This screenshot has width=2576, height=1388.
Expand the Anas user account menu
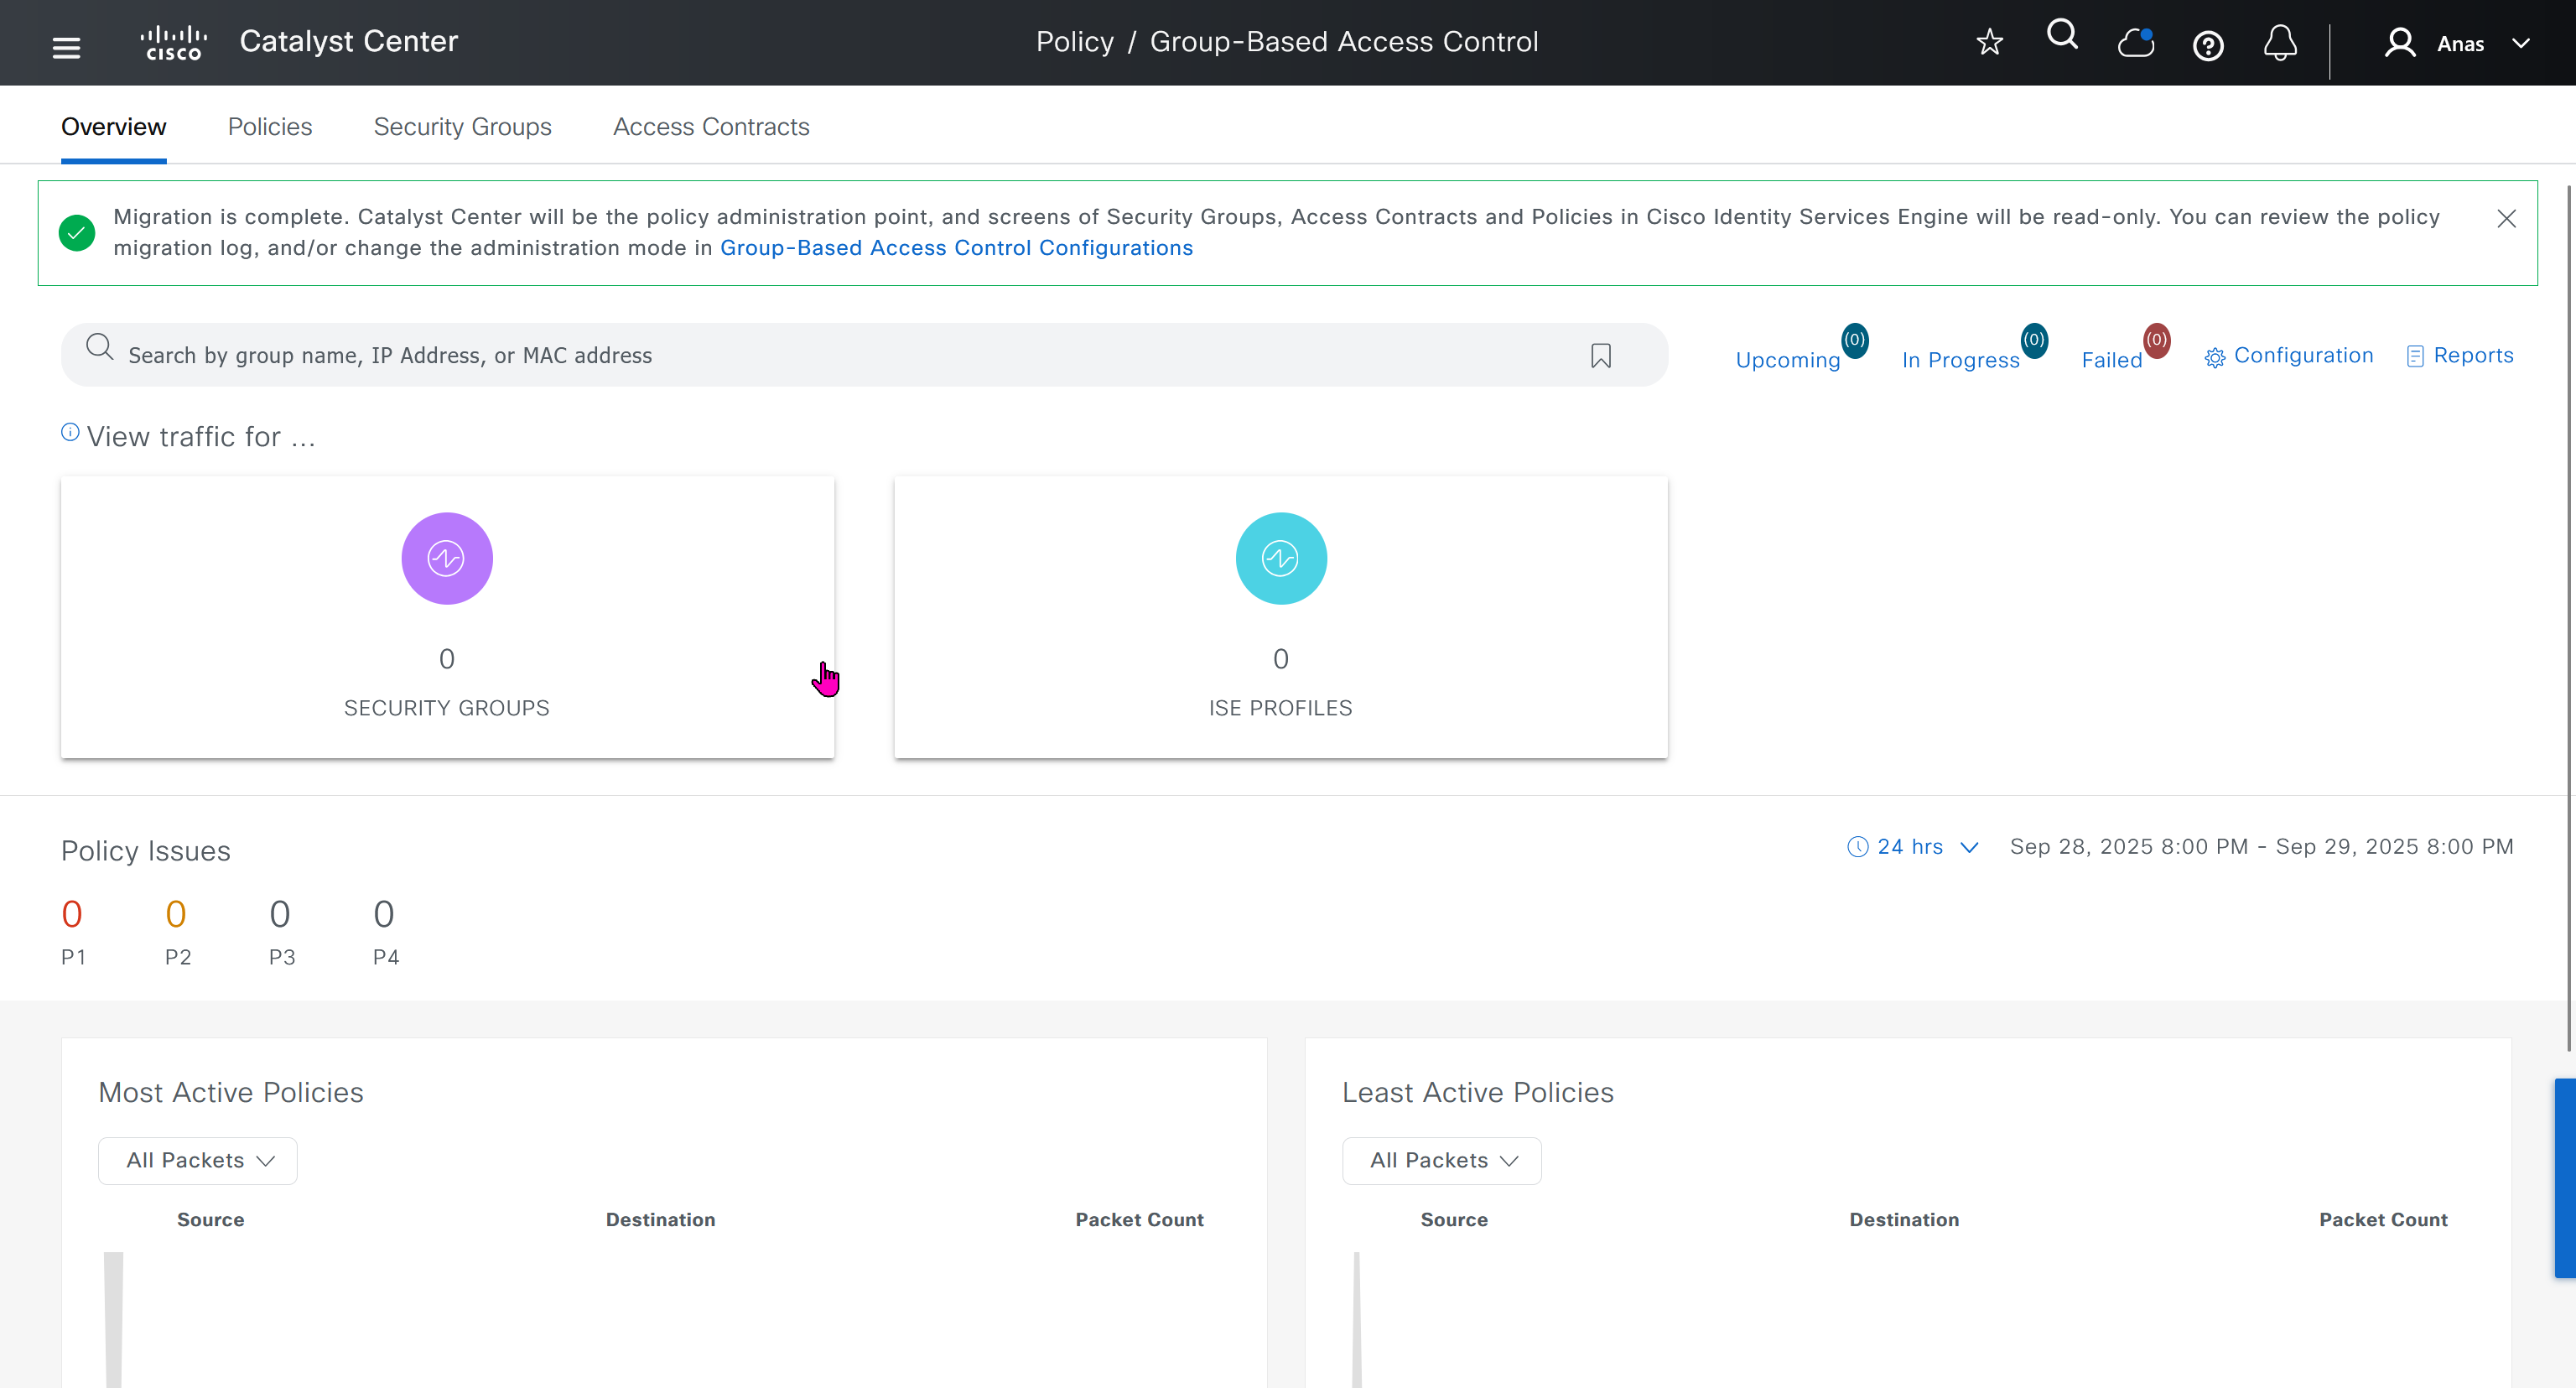tap(2459, 44)
